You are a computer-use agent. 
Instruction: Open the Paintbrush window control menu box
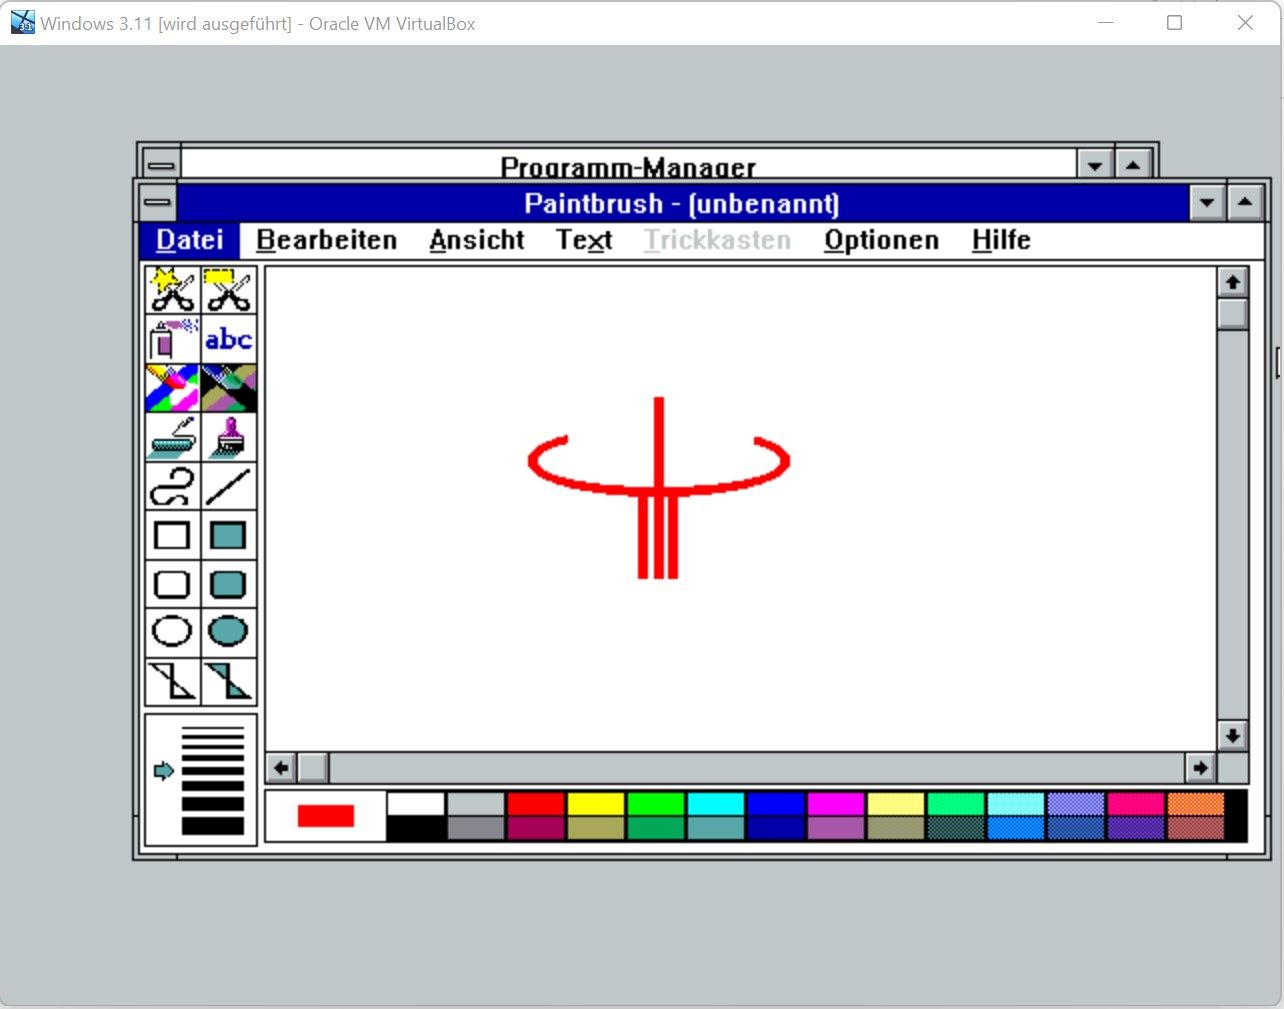coord(157,202)
